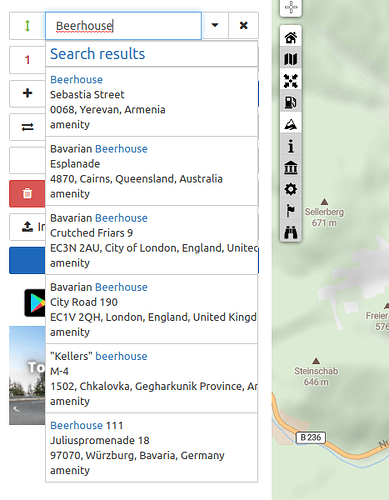Click the museum building icon
This screenshot has width=389, height=500.
point(291,167)
